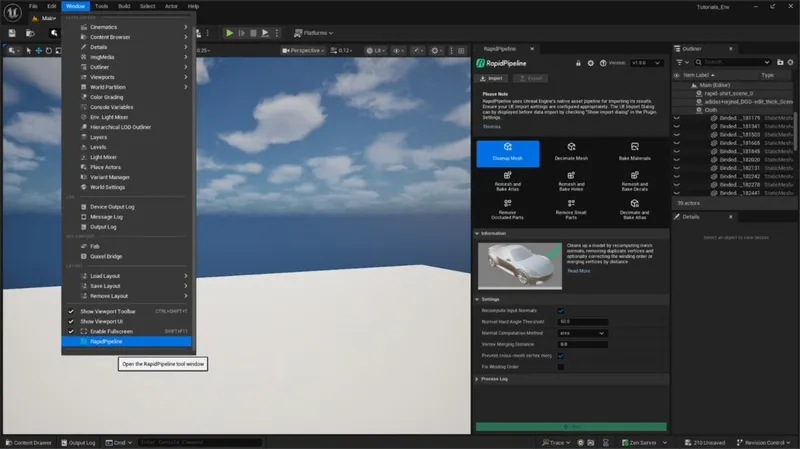Click the frame skip play button

point(241,33)
